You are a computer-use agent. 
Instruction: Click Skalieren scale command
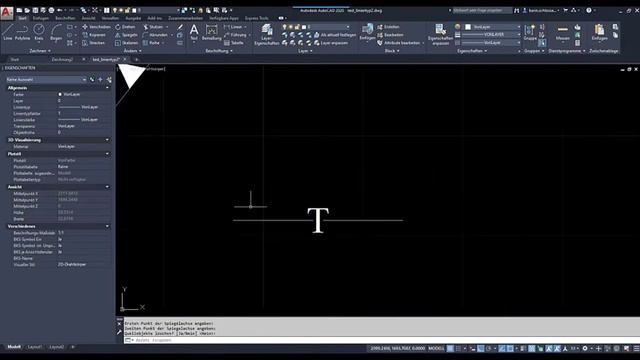127,43
